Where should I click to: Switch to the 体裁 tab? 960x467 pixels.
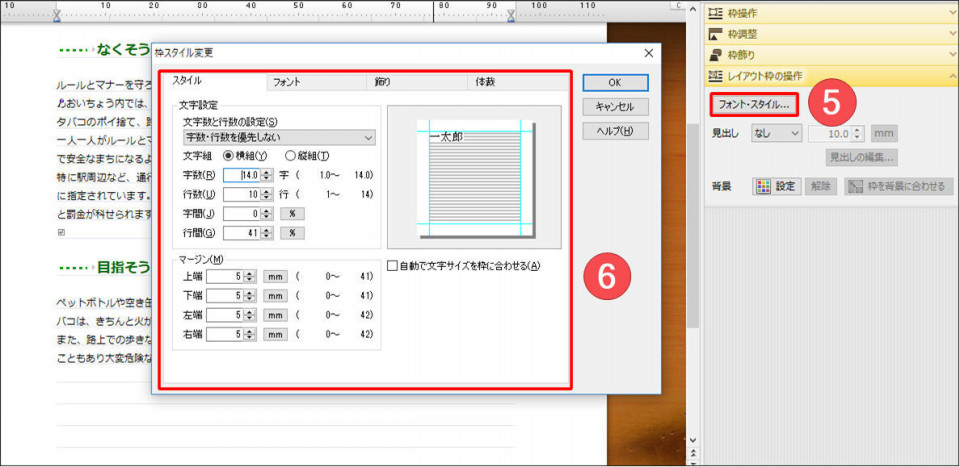(x=518, y=82)
